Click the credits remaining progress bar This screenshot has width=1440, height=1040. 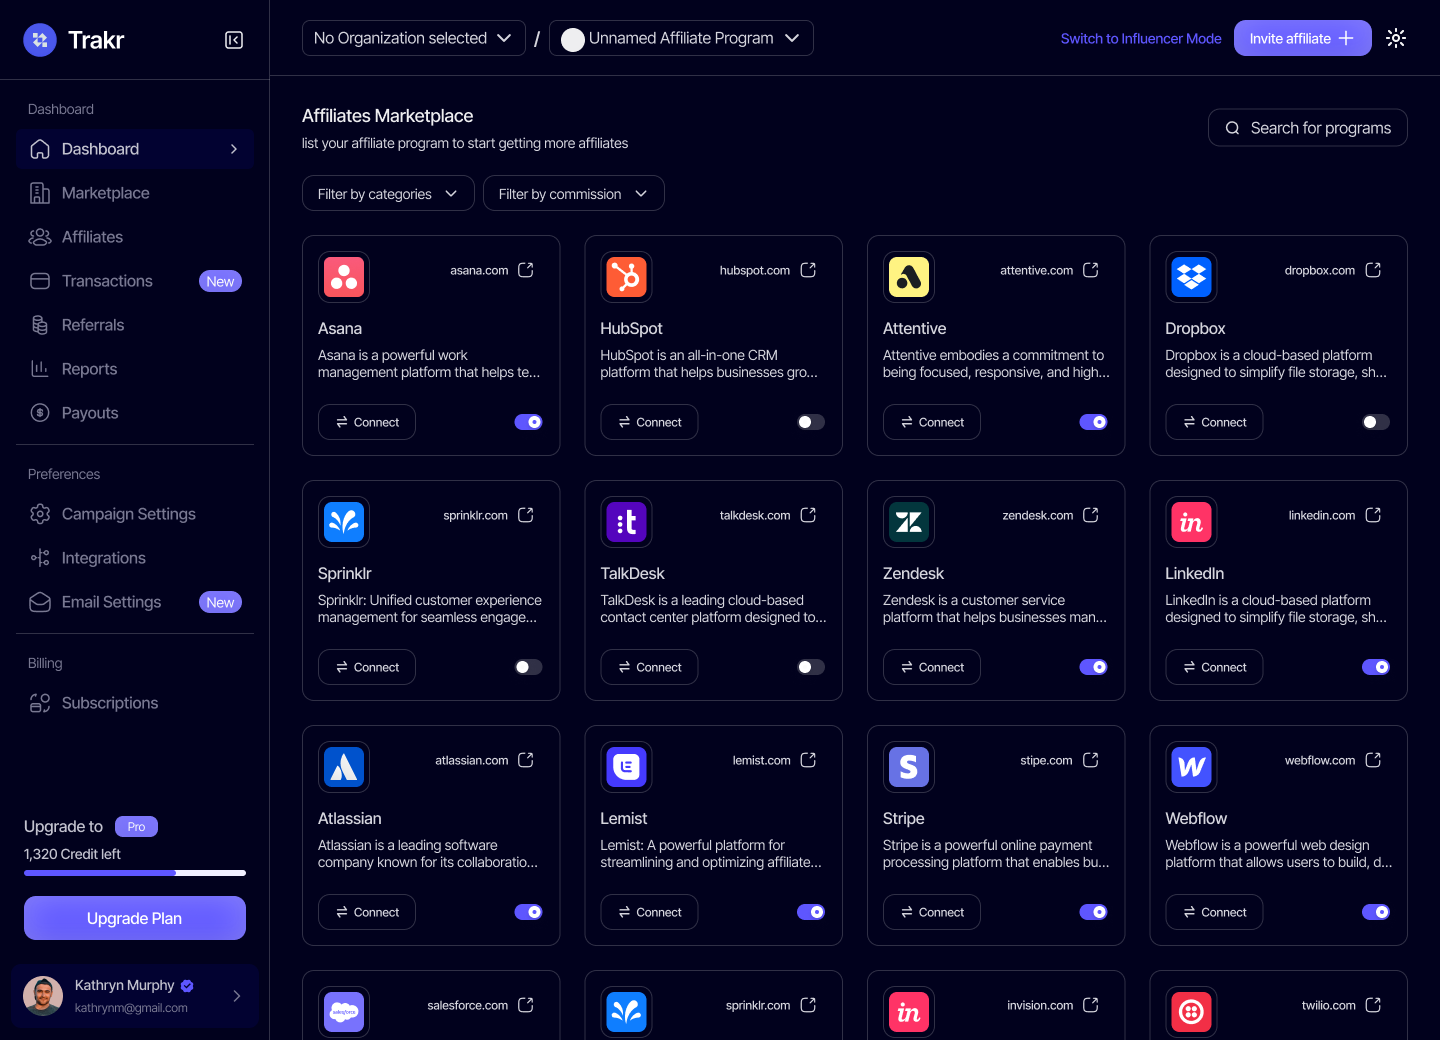tap(135, 873)
